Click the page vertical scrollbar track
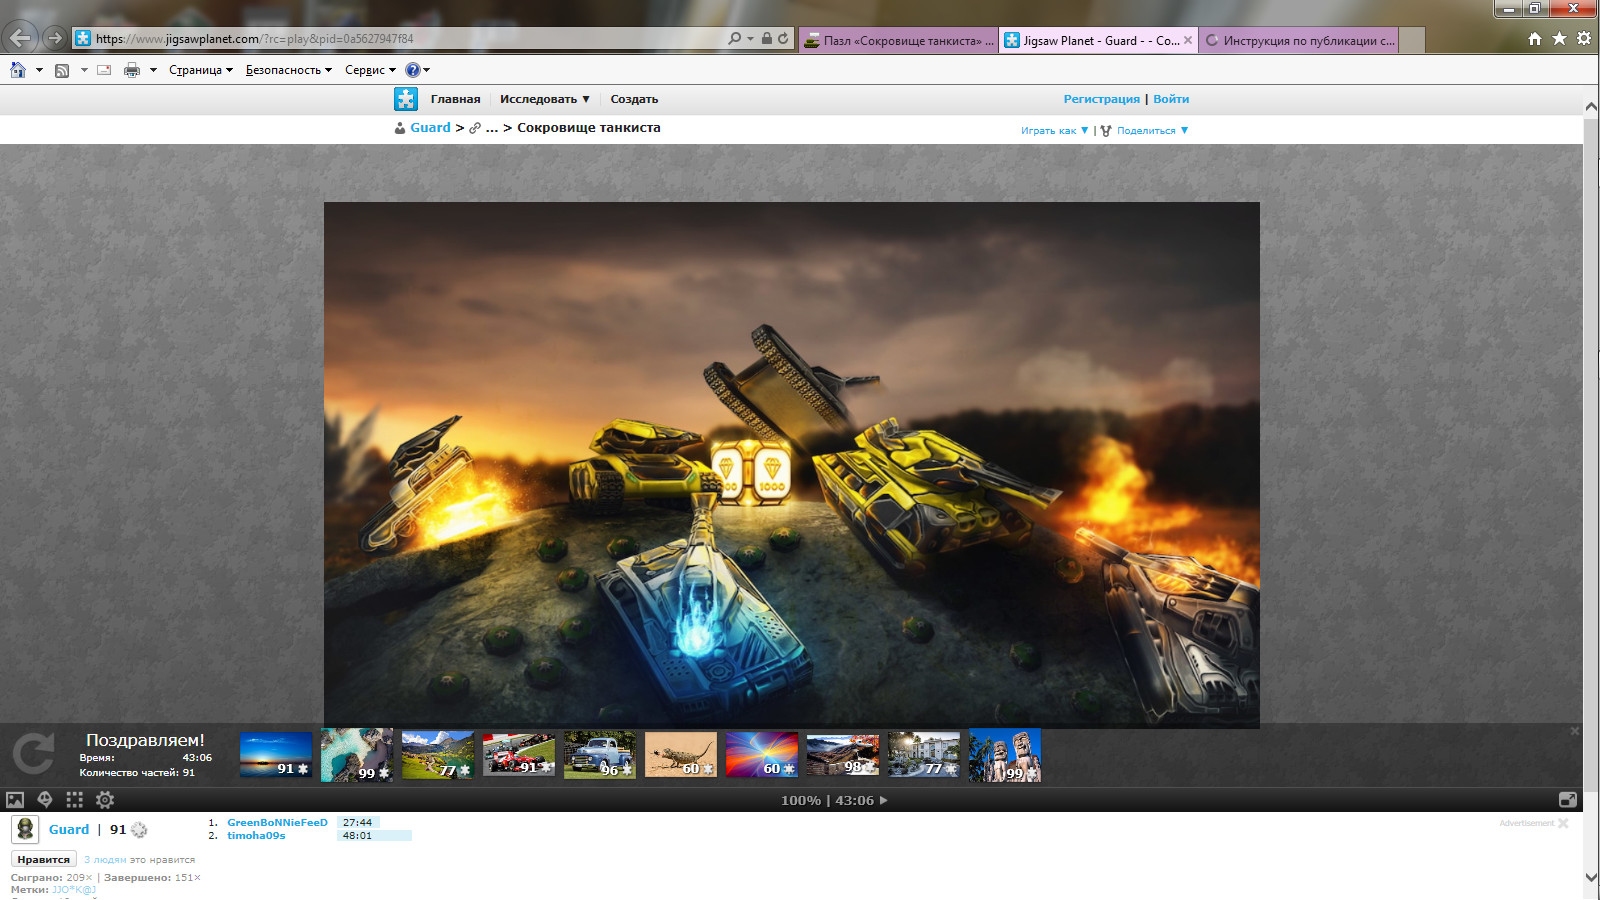Image resolution: width=1600 pixels, height=900 pixels. point(1591,490)
